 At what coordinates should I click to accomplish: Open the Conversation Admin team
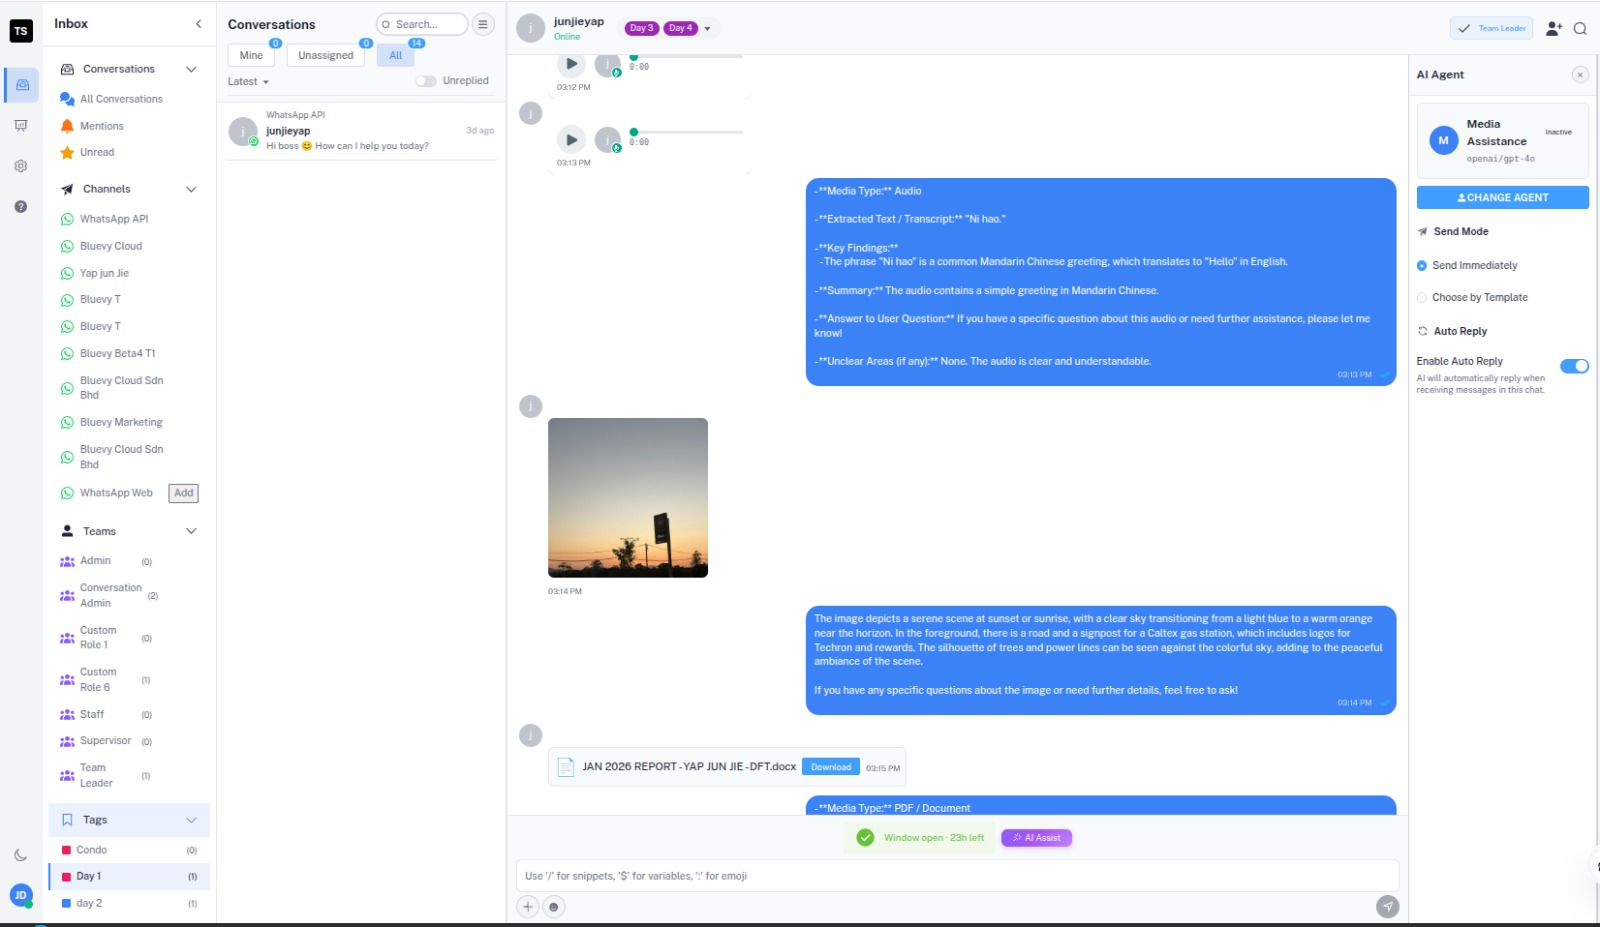tap(108, 596)
